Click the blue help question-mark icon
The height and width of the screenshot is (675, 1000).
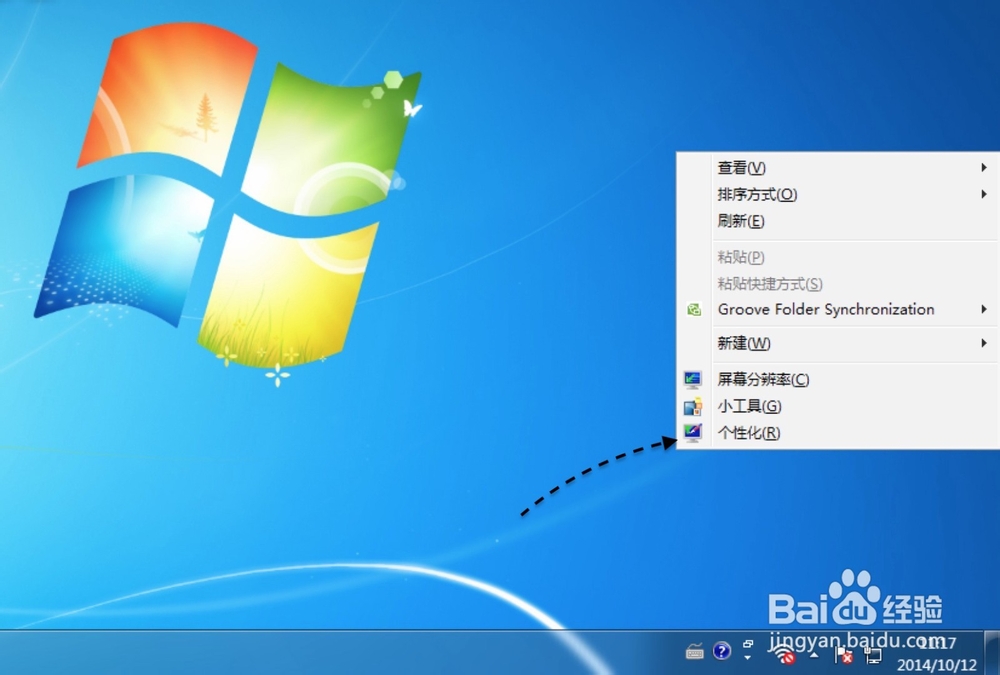[x=721, y=651]
